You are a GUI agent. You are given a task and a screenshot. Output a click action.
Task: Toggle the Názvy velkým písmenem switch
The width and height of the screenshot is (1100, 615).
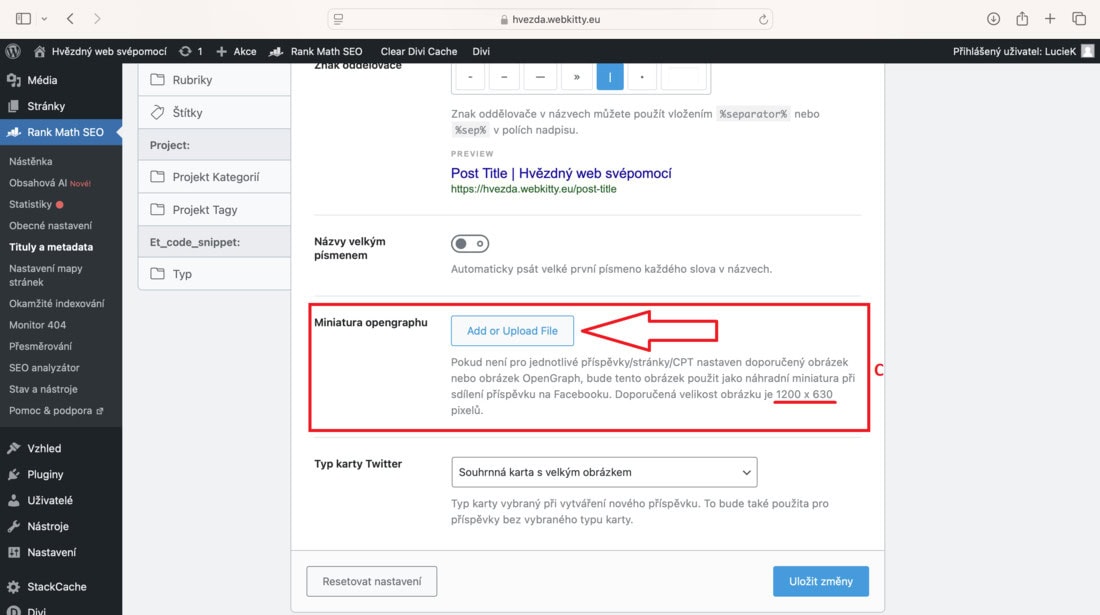point(470,243)
